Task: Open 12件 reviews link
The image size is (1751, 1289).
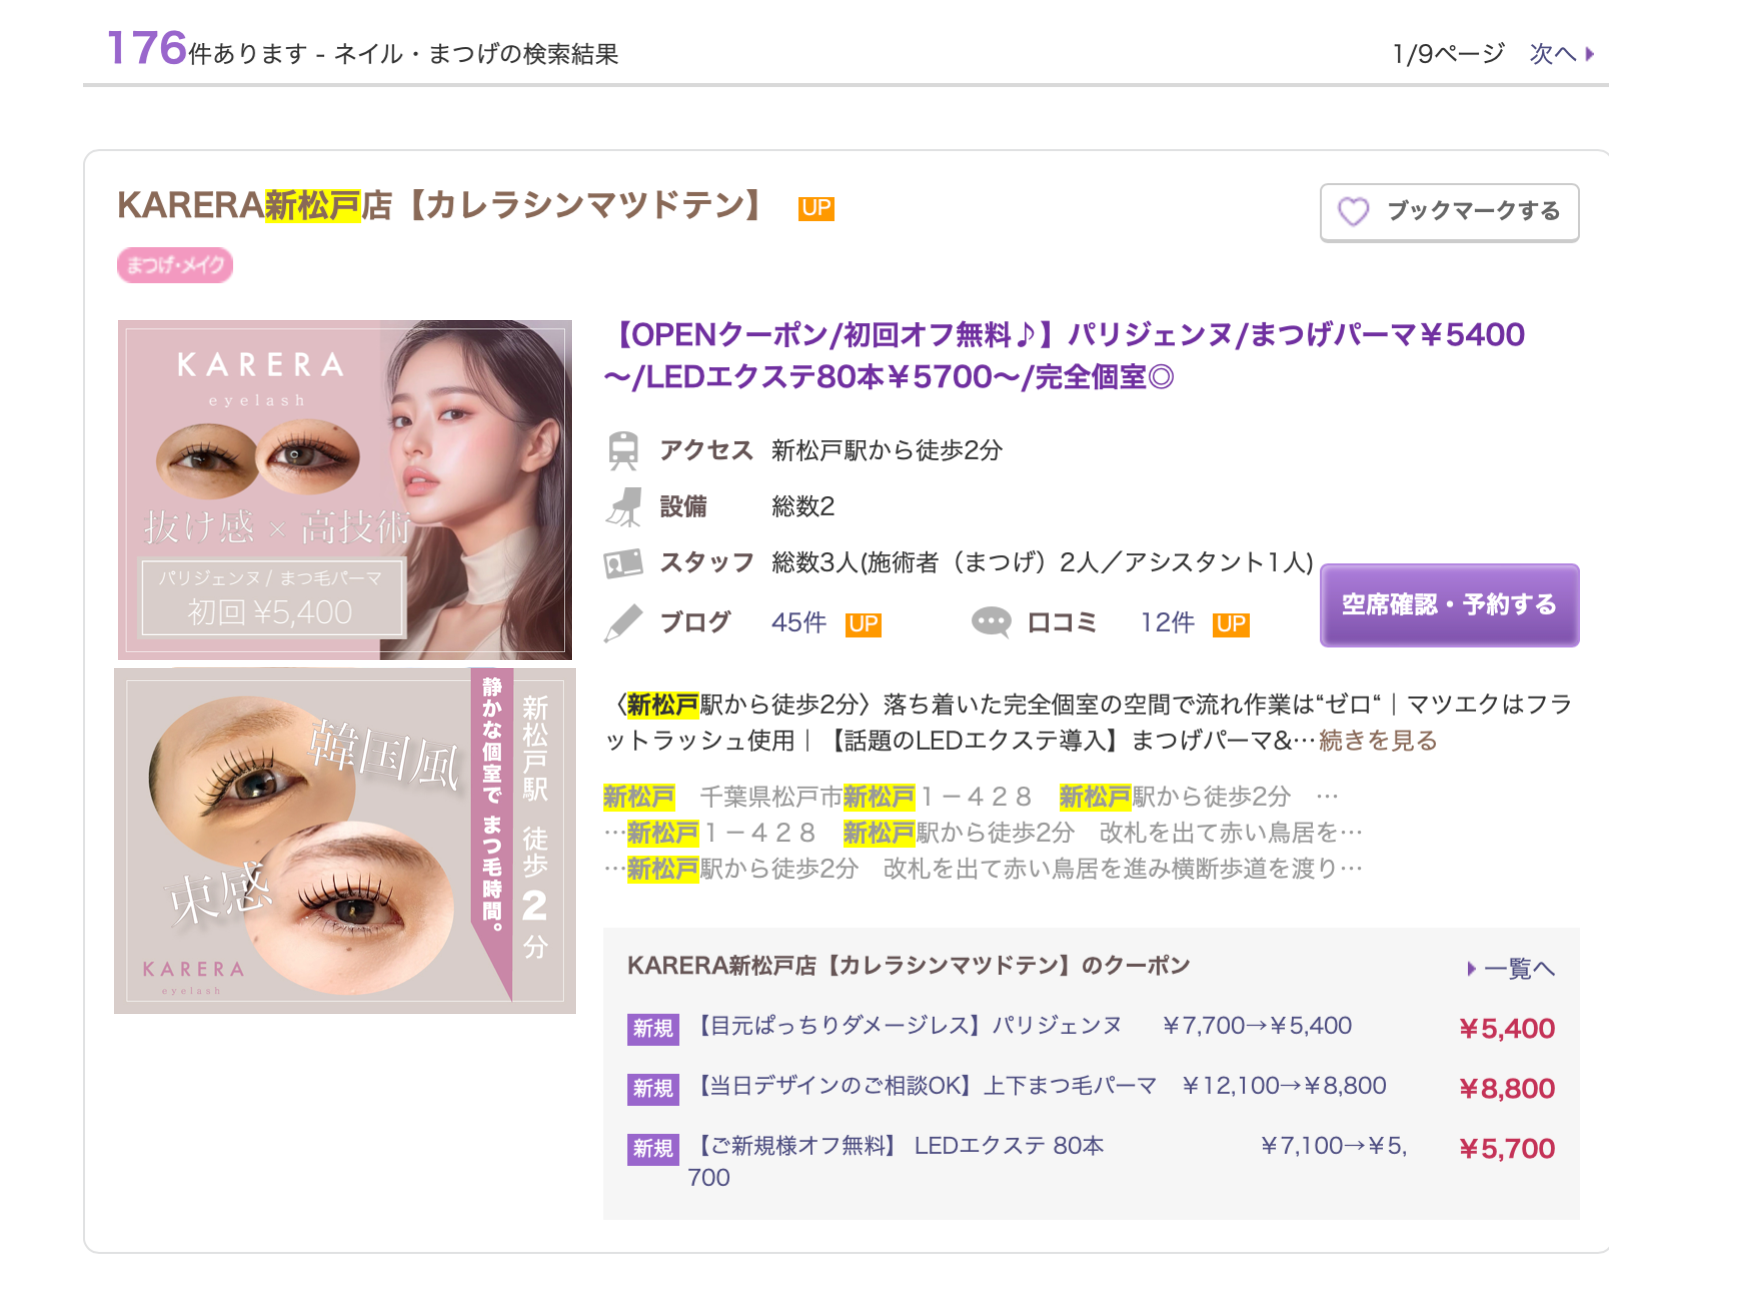Action: tap(1167, 622)
